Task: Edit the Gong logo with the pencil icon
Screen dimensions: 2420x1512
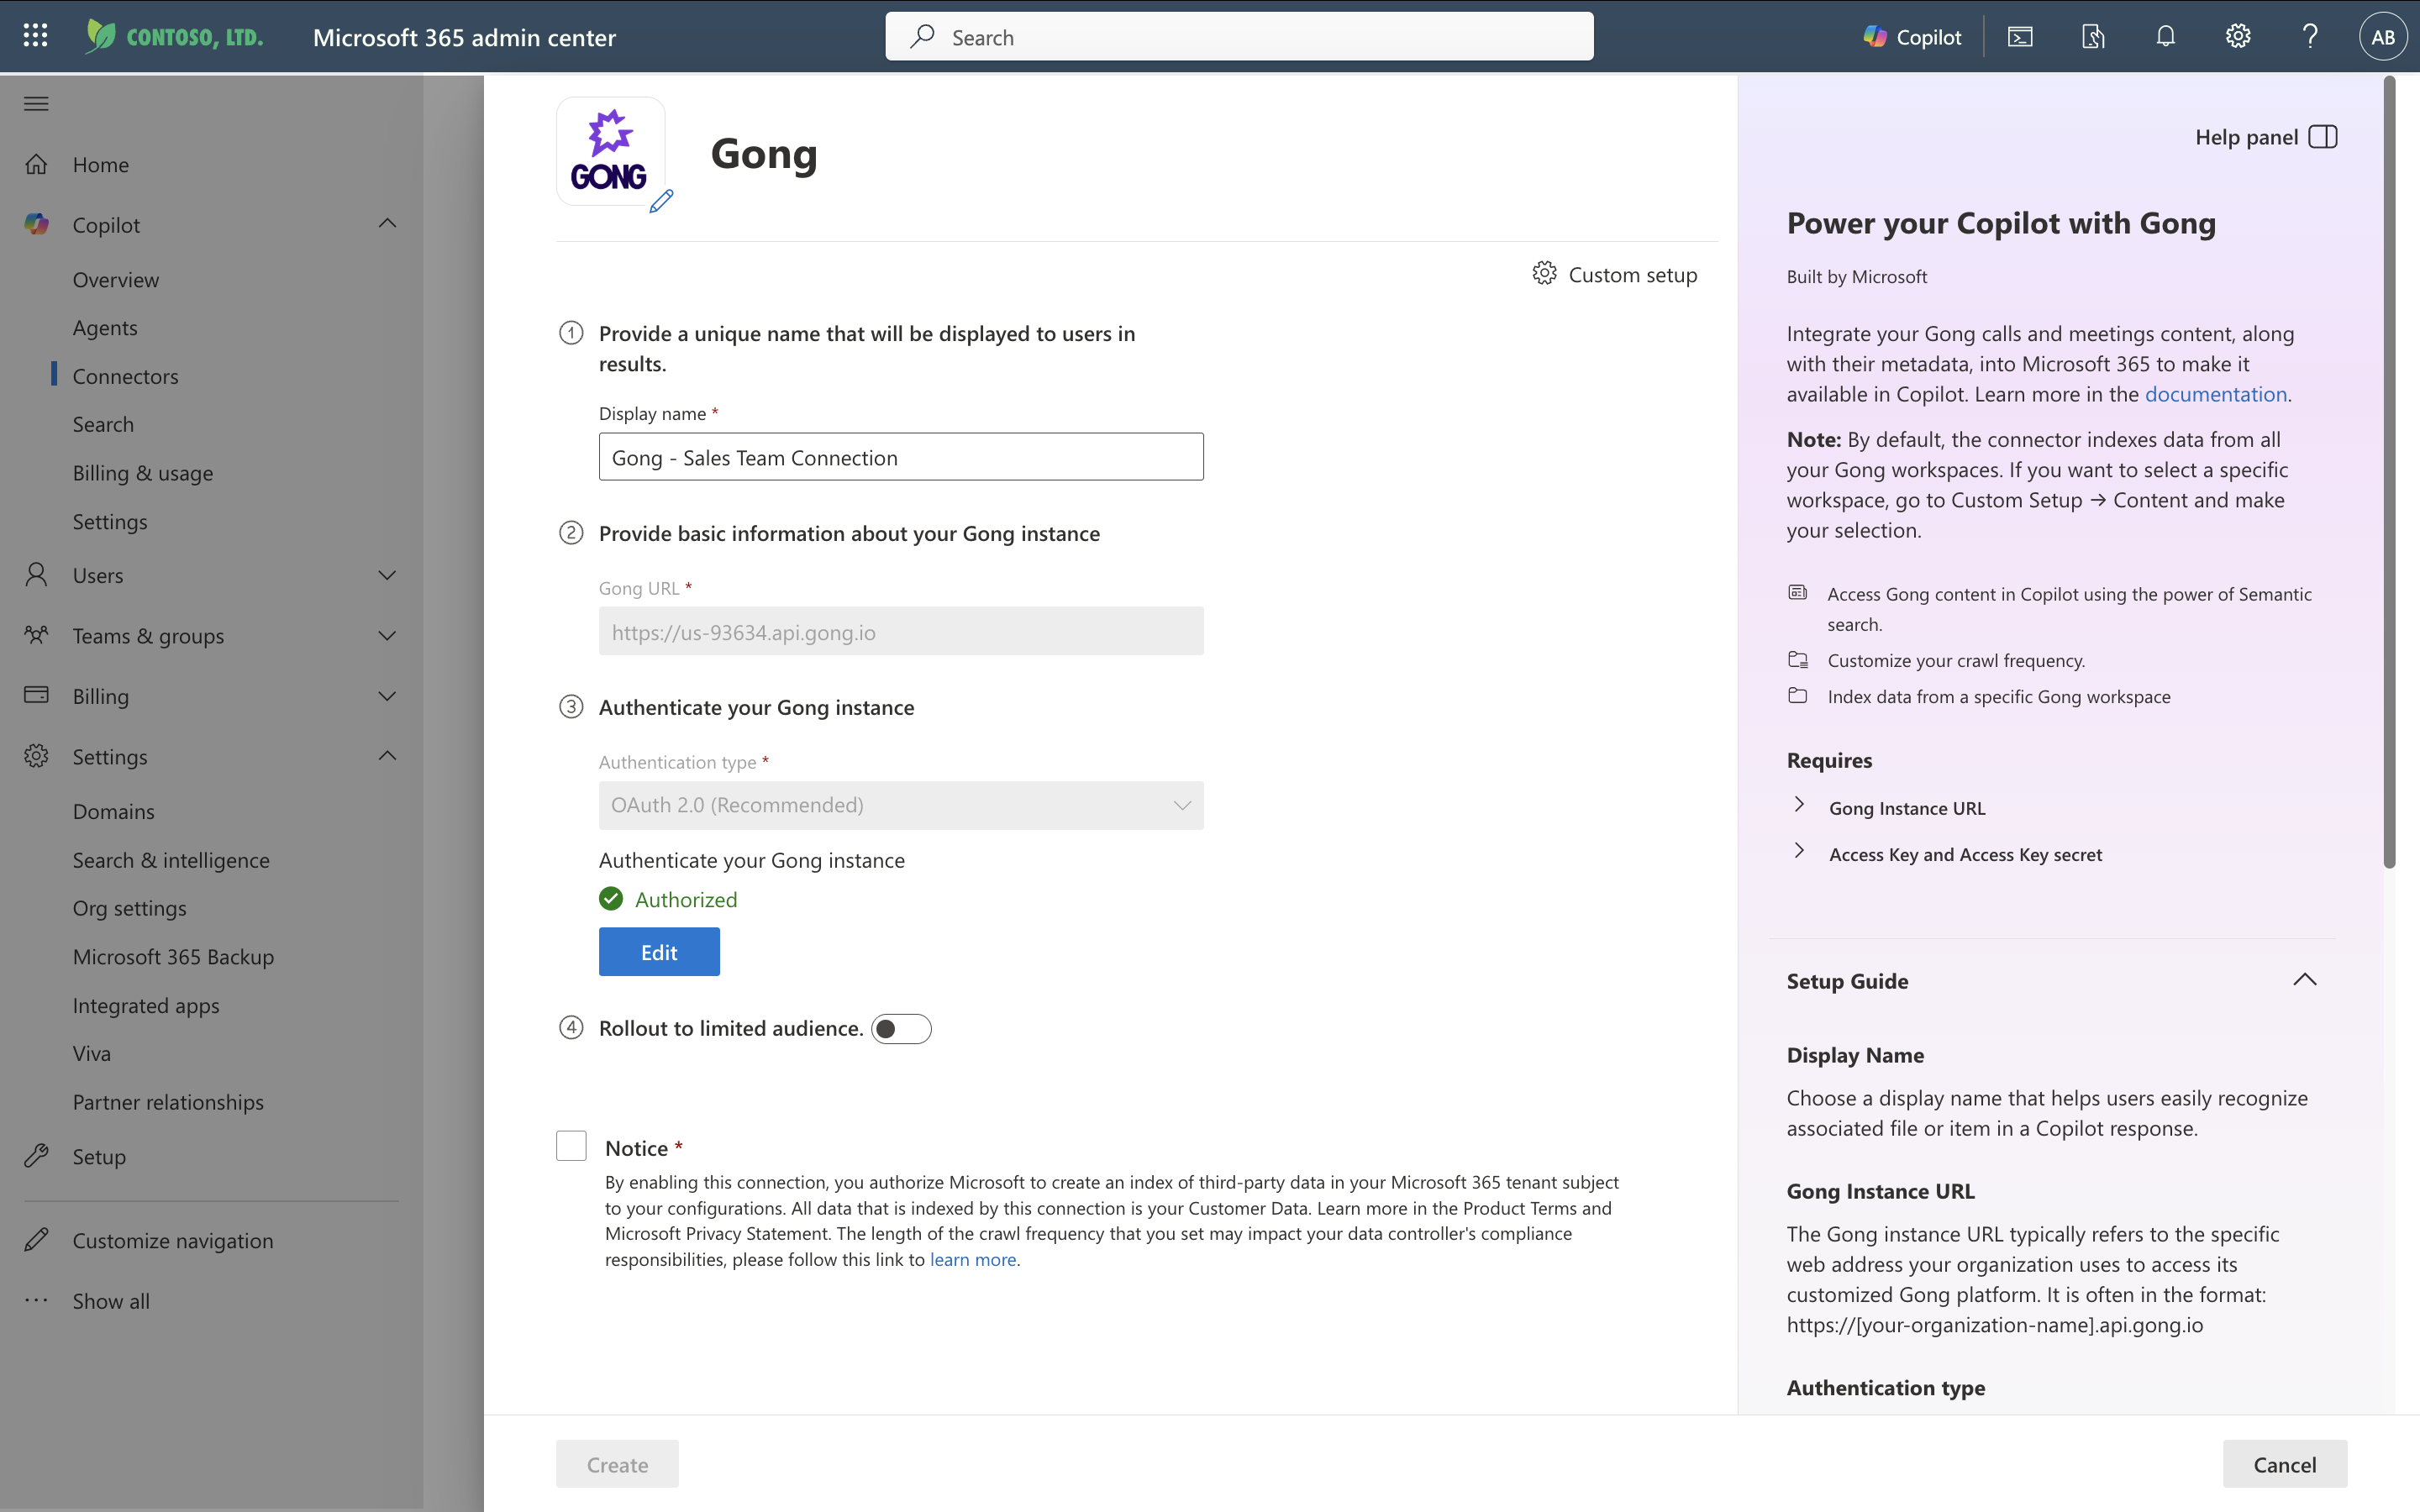Action: (662, 202)
